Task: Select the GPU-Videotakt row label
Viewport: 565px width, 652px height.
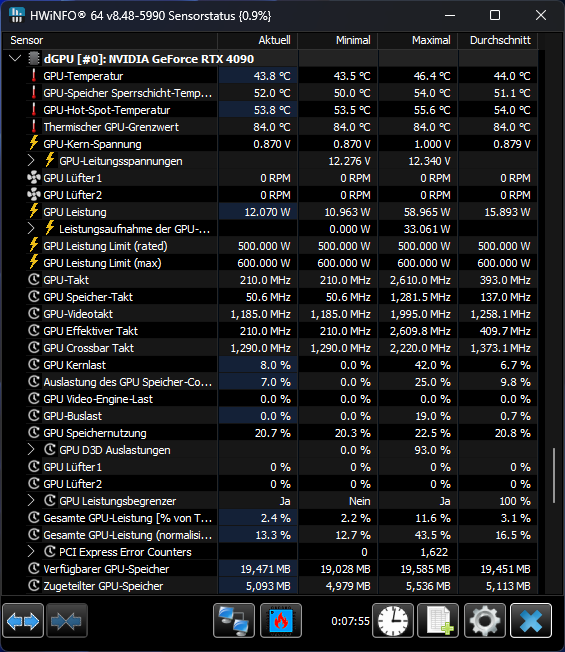Action: [78, 314]
